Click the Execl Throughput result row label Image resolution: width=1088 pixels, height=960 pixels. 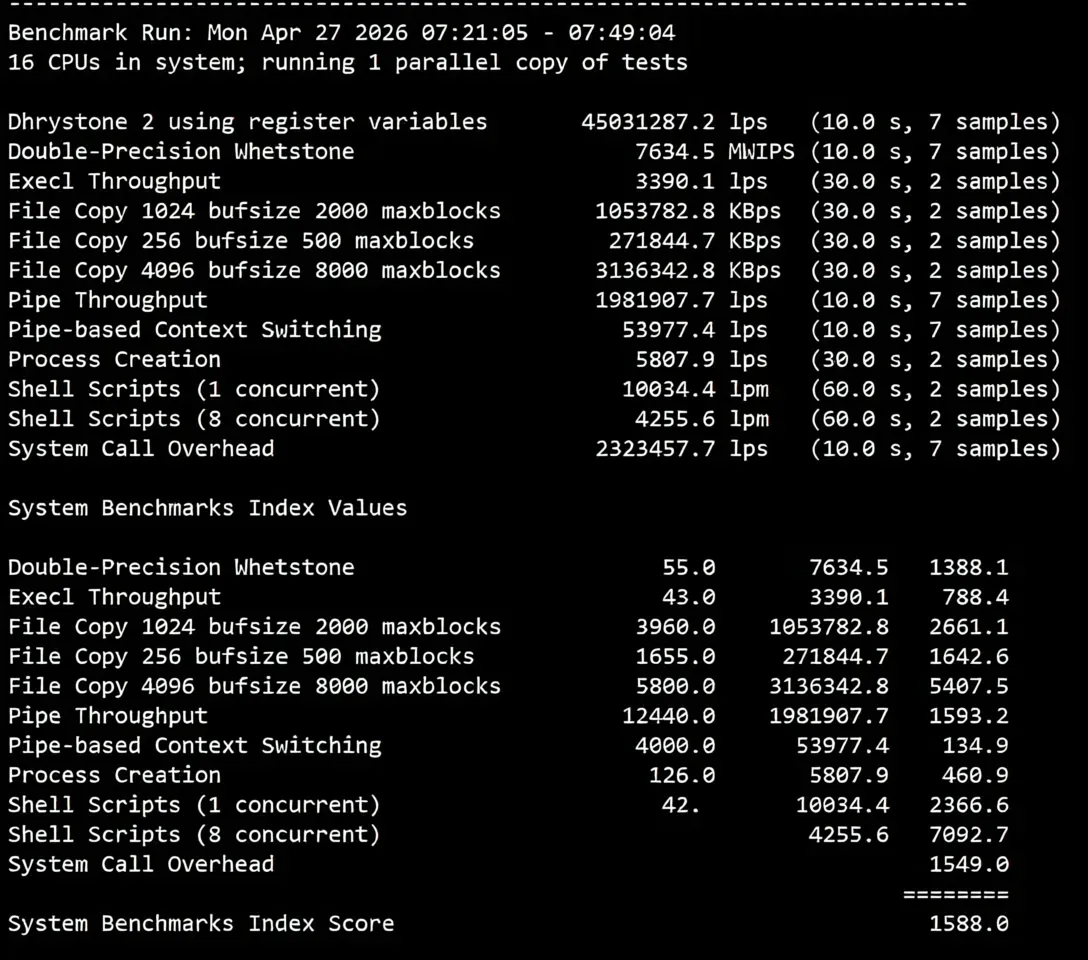114,181
